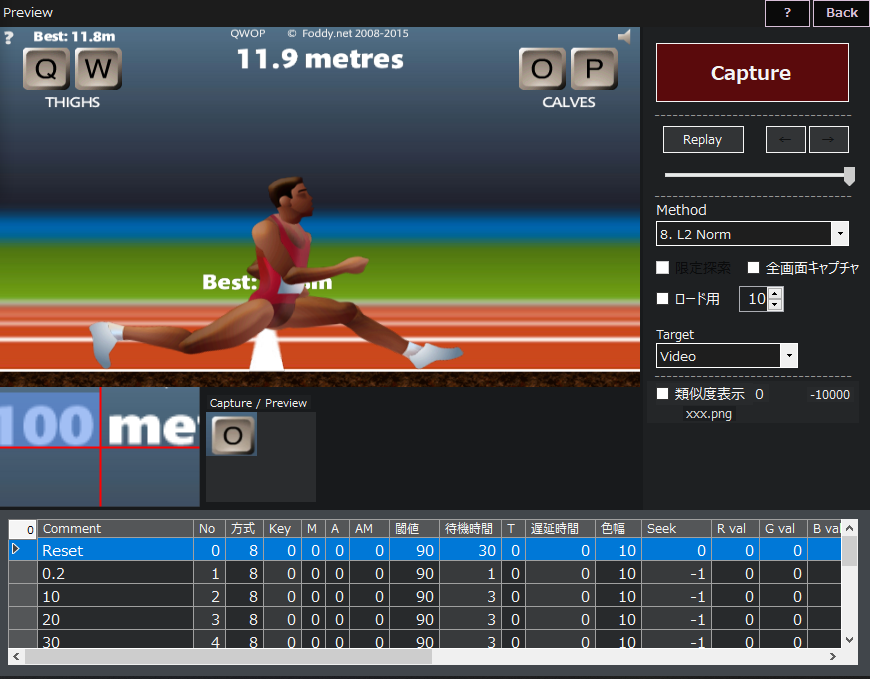
Task: Decrease the ロード用 value with down arrow
Action: 775,305
